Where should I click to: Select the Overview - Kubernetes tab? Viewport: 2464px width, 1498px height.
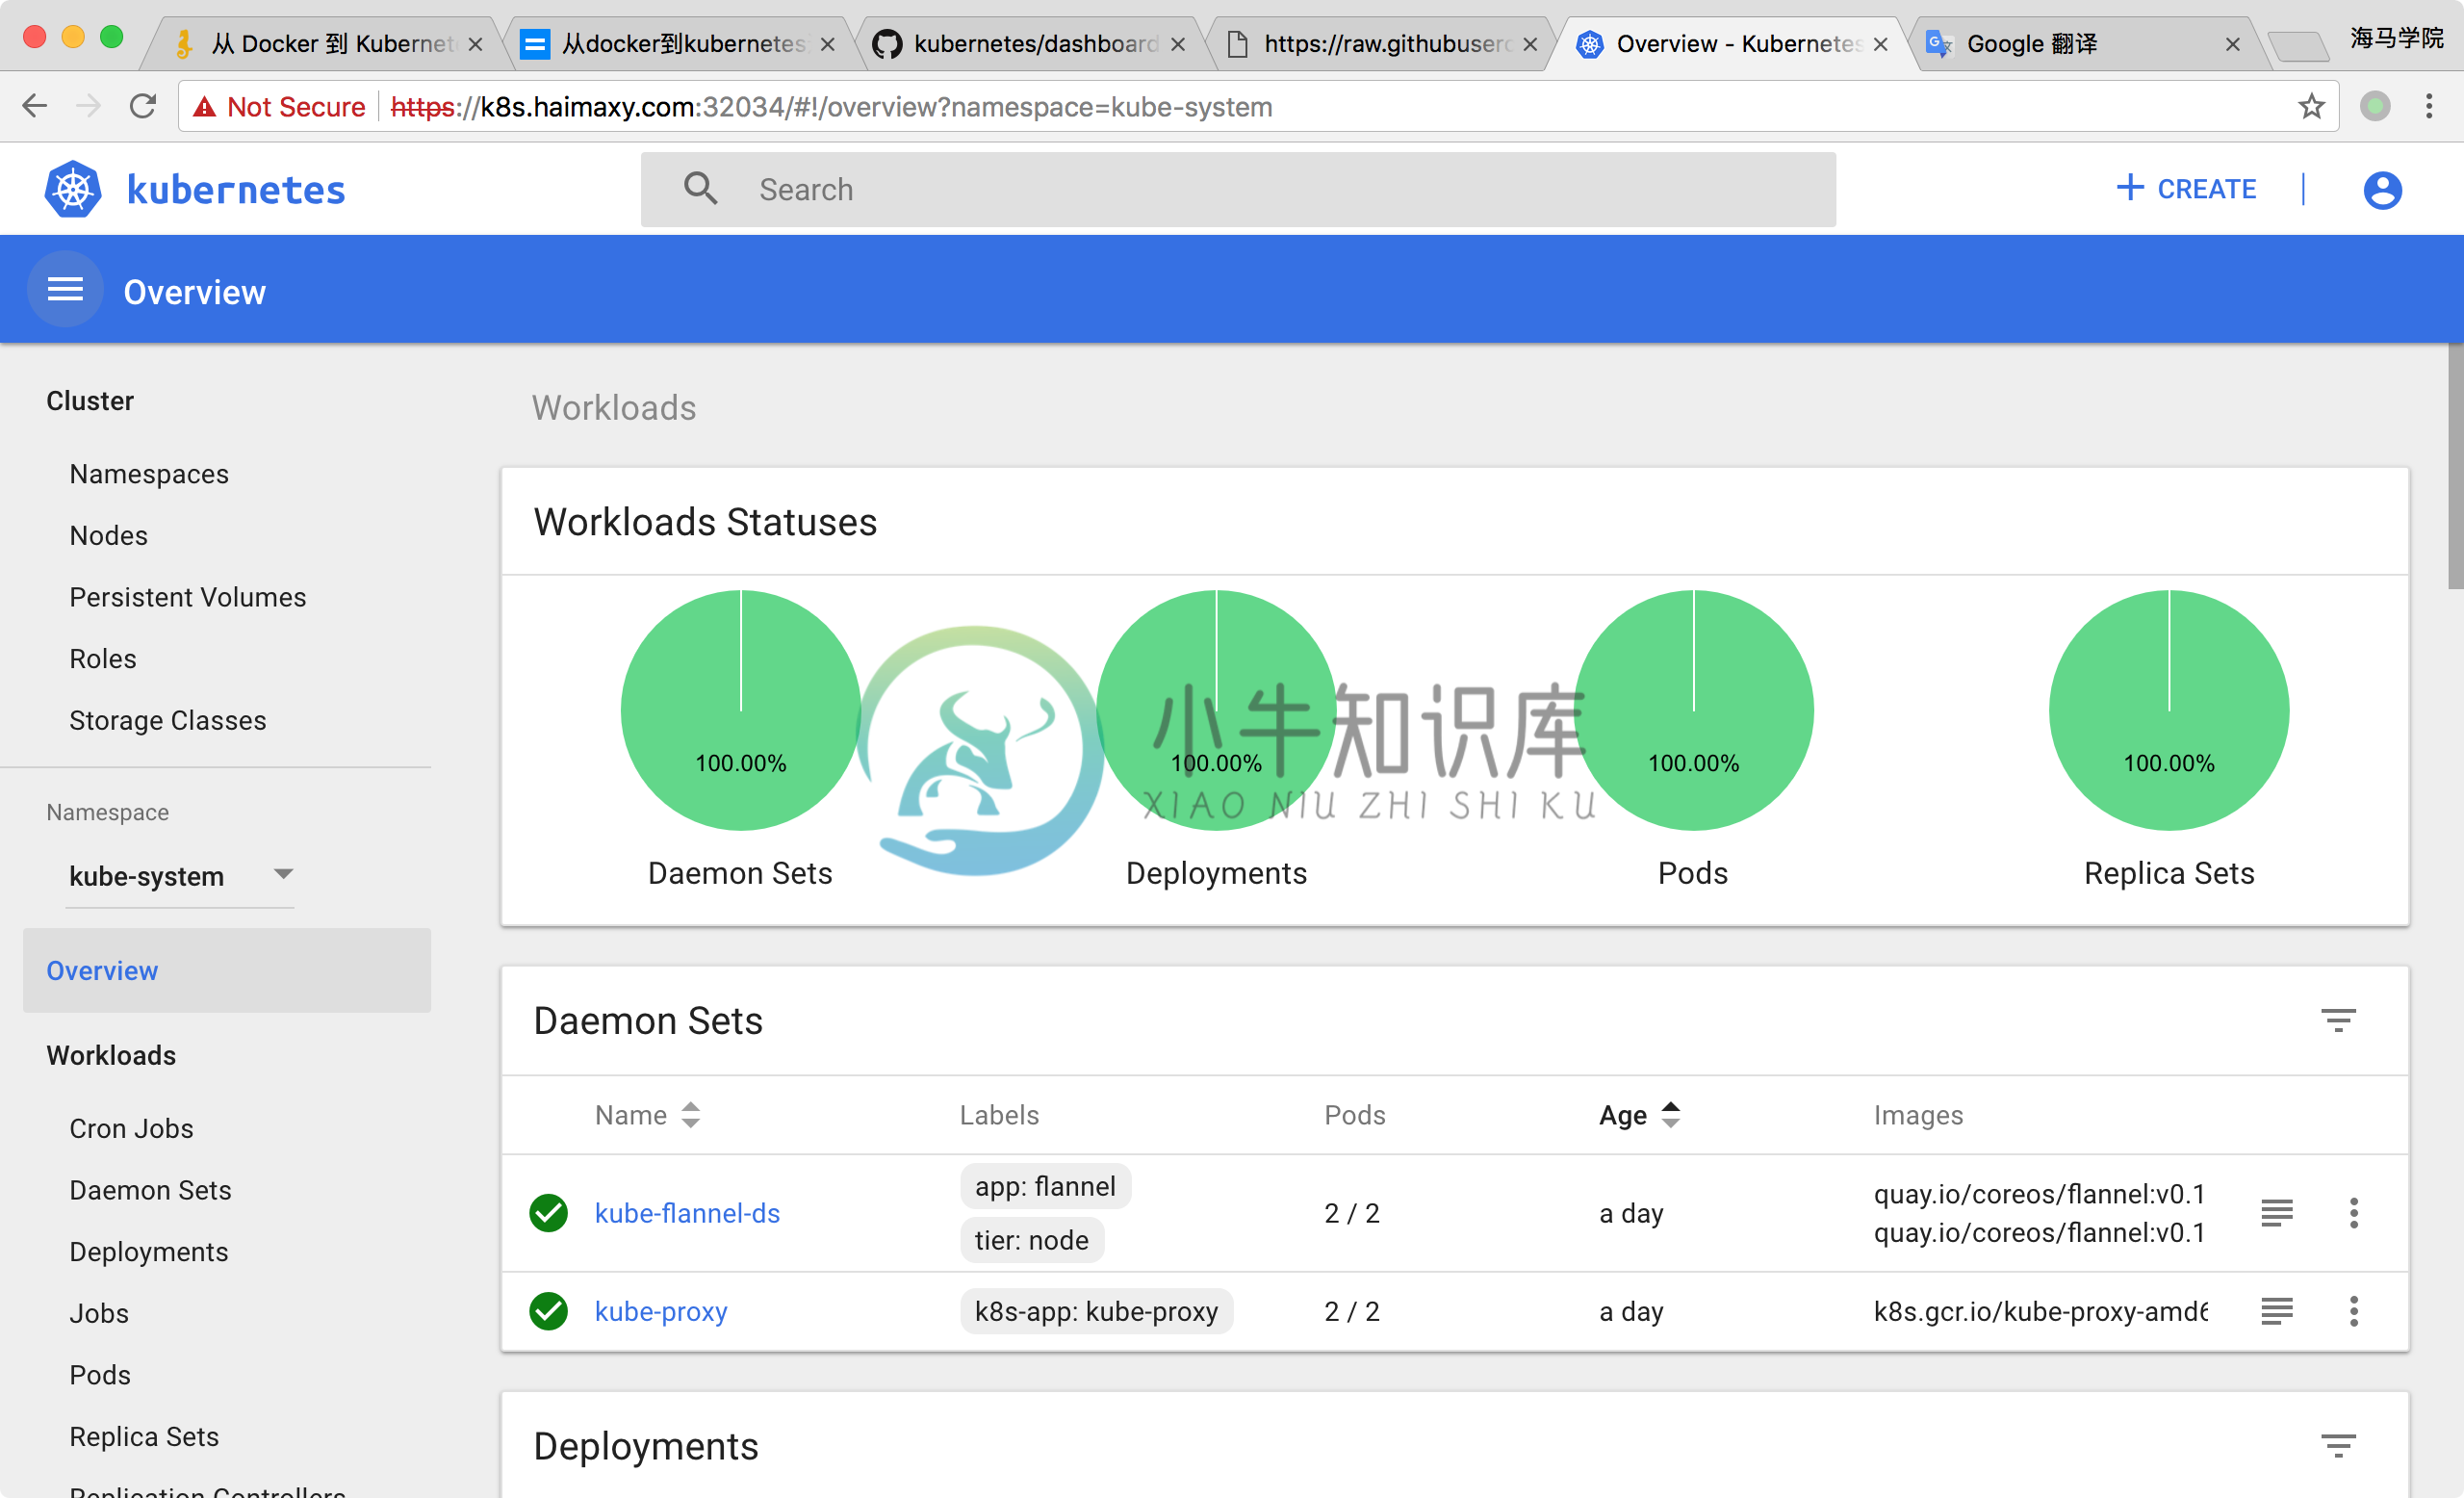(x=1735, y=44)
